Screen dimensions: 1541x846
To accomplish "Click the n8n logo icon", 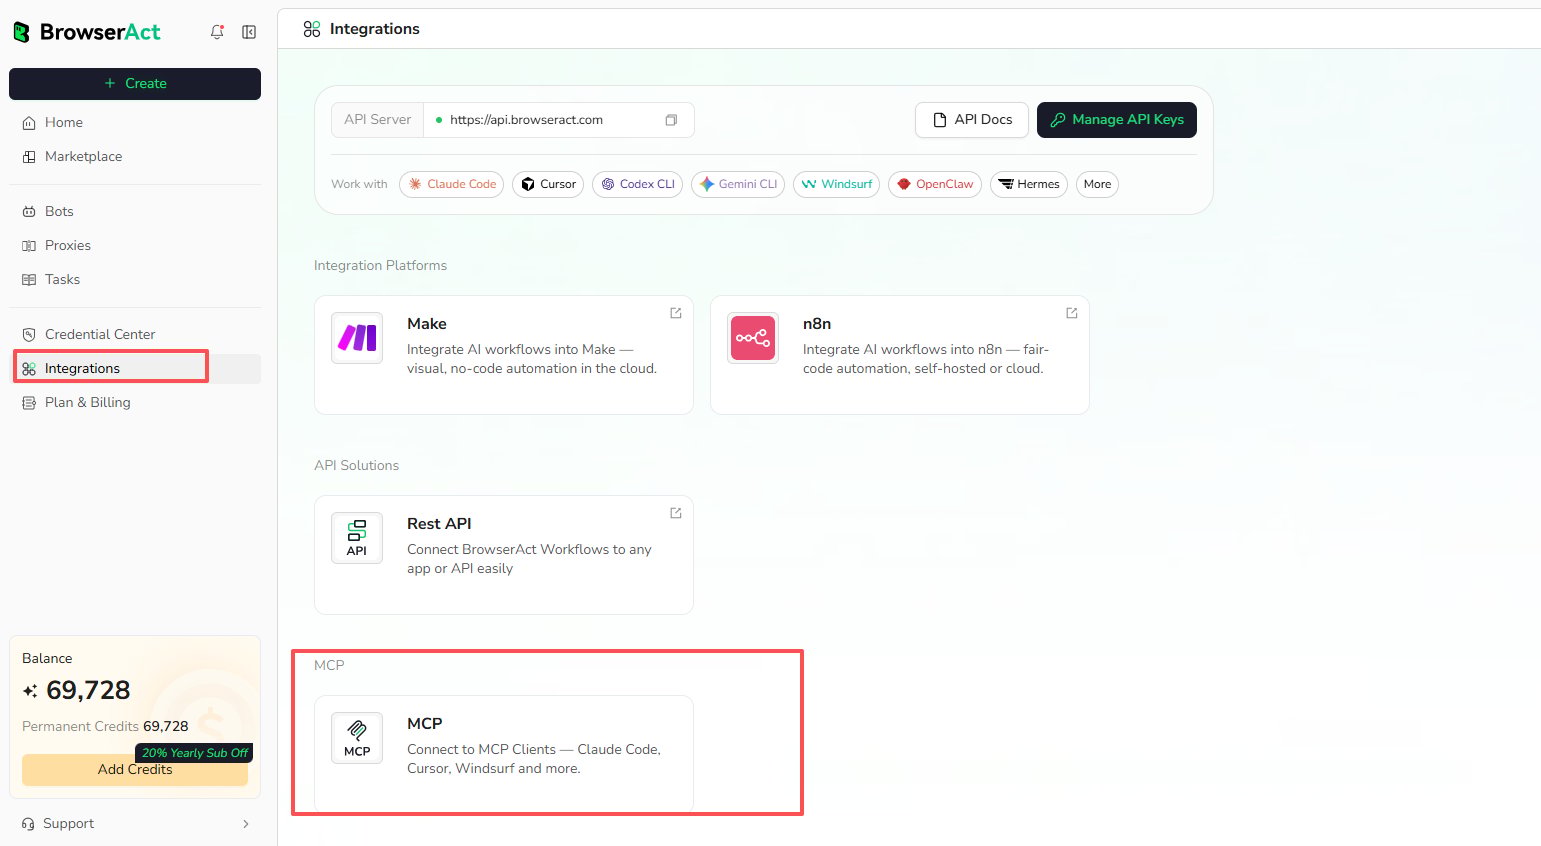I will click(753, 338).
